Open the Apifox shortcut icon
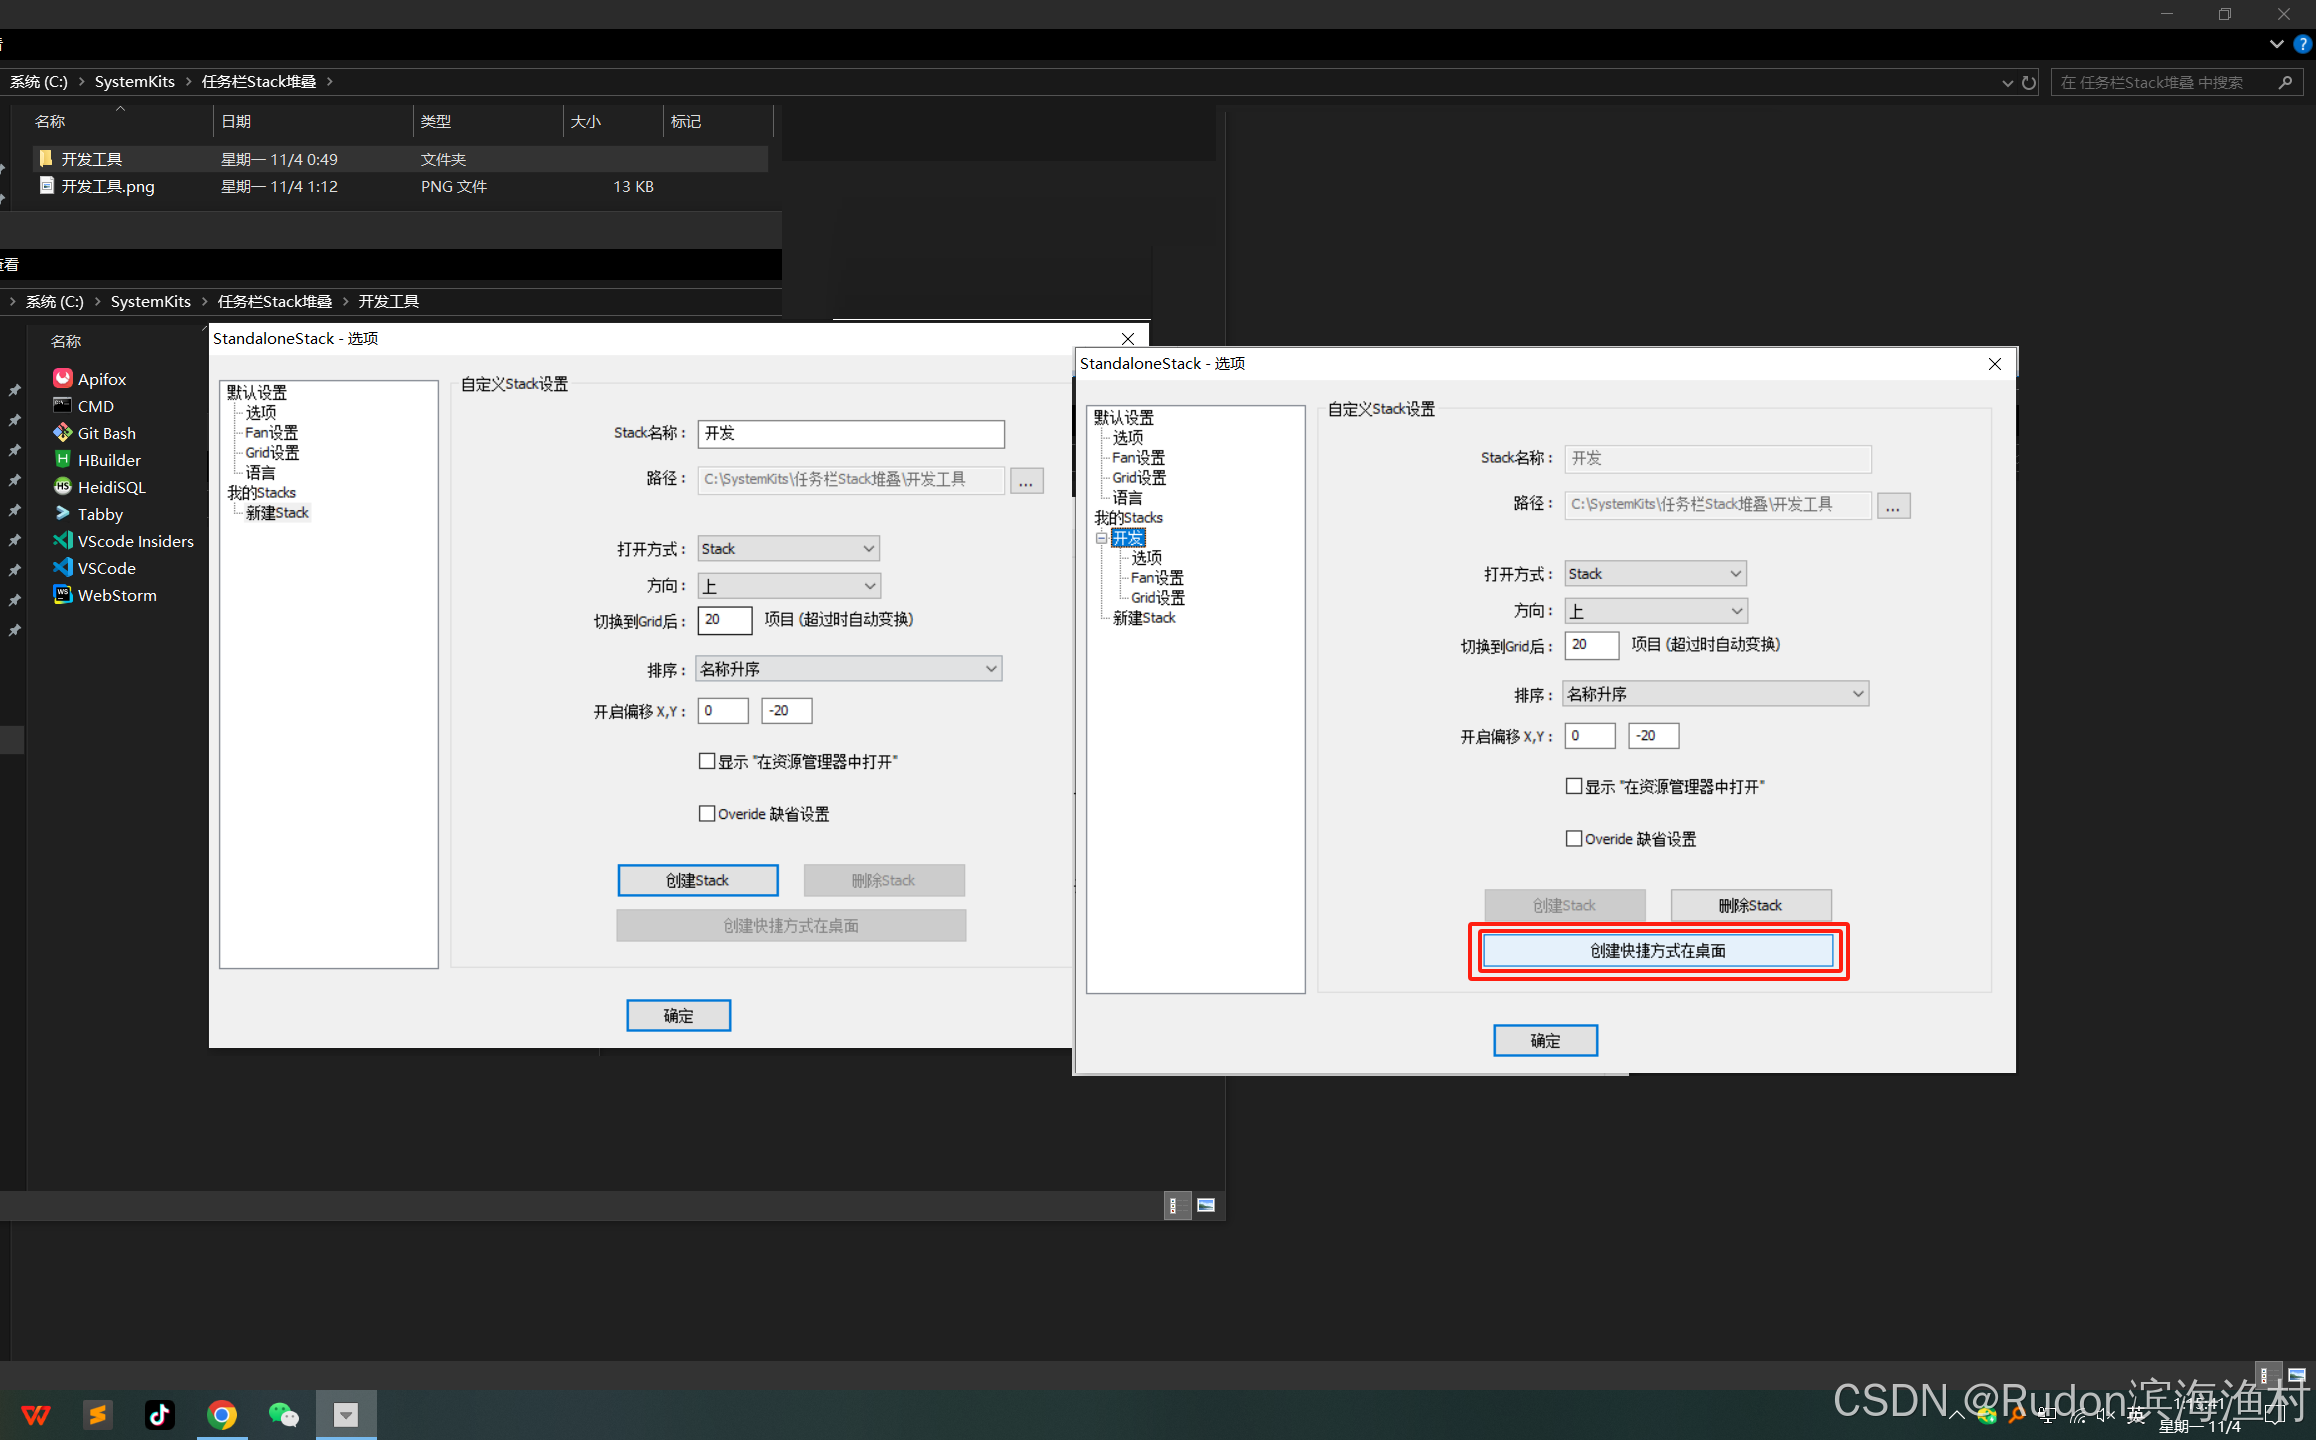Image resolution: width=2316 pixels, height=1440 pixels. [x=63, y=378]
